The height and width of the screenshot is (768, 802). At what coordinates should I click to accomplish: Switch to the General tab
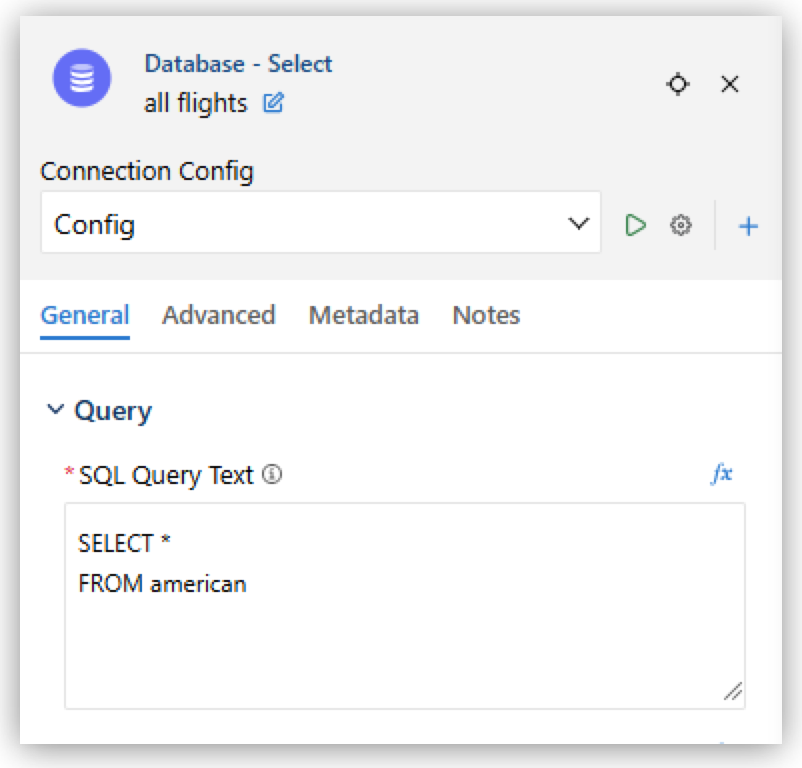pos(85,315)
